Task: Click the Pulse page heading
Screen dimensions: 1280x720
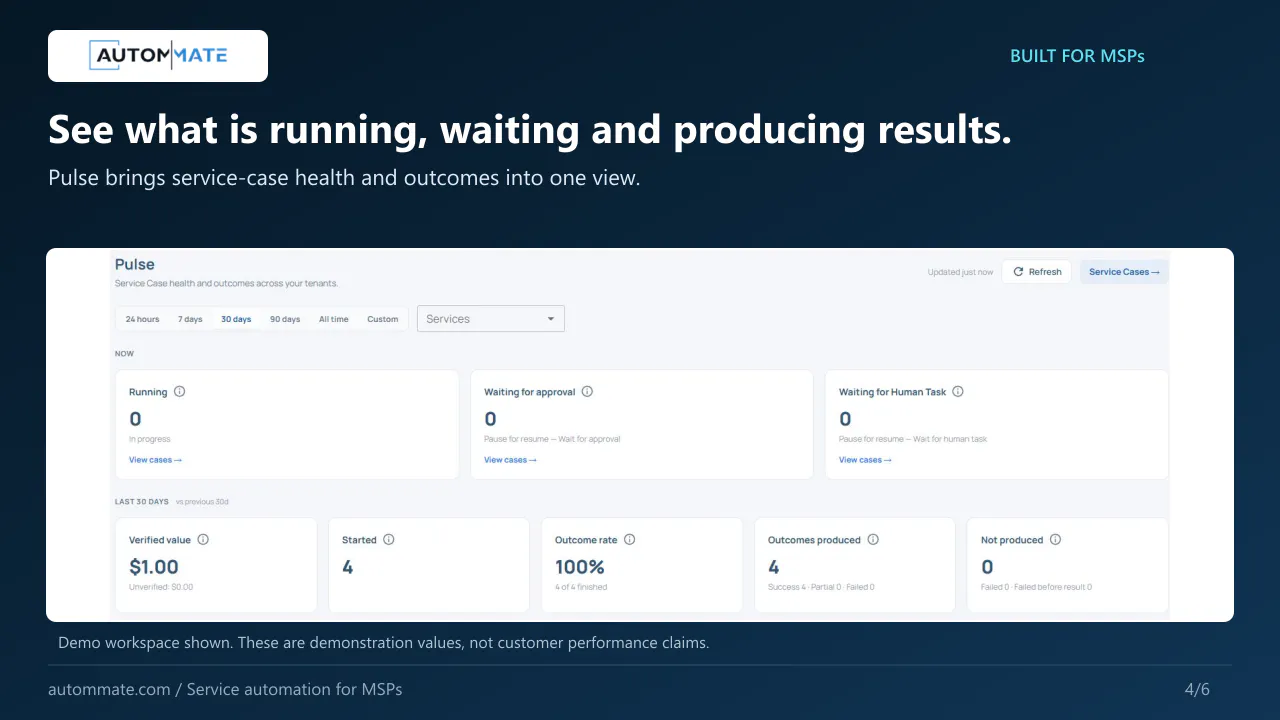Action: point(135,264)
